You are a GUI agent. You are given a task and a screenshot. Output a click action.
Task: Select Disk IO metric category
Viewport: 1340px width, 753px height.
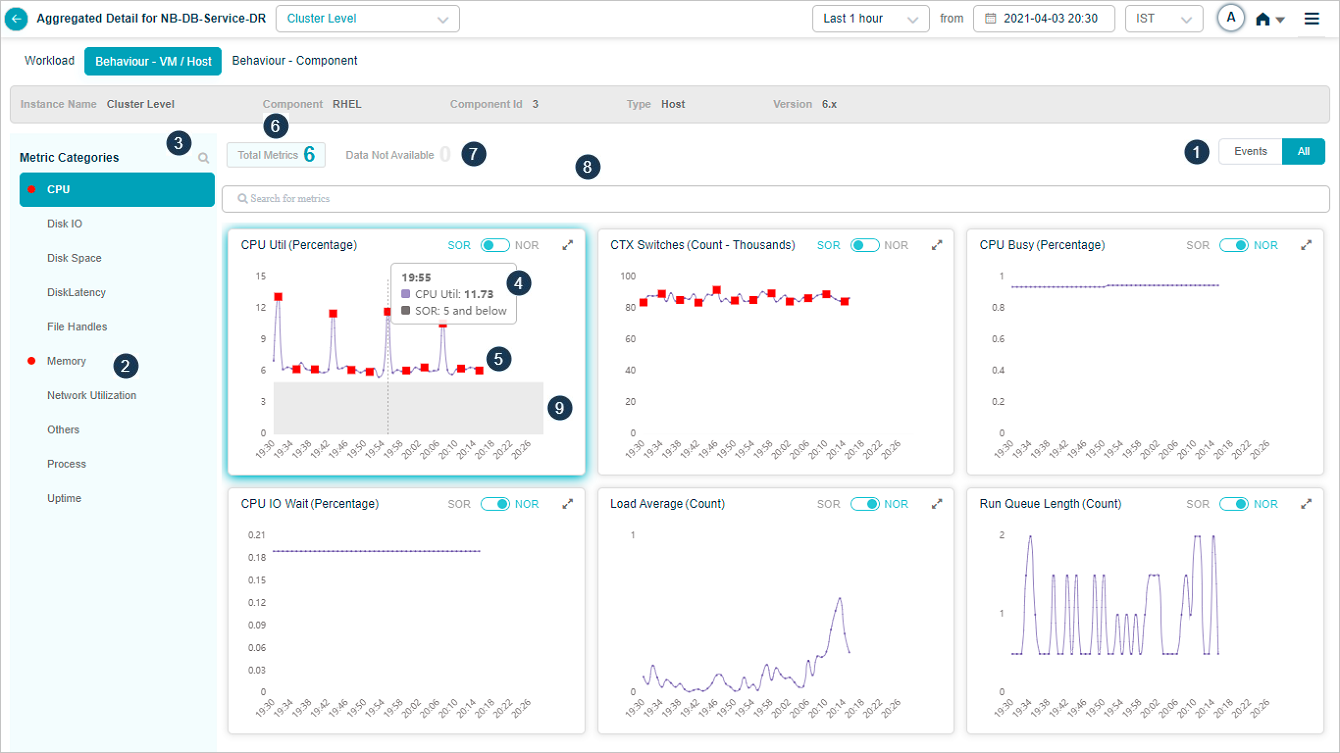click(65, 224)
